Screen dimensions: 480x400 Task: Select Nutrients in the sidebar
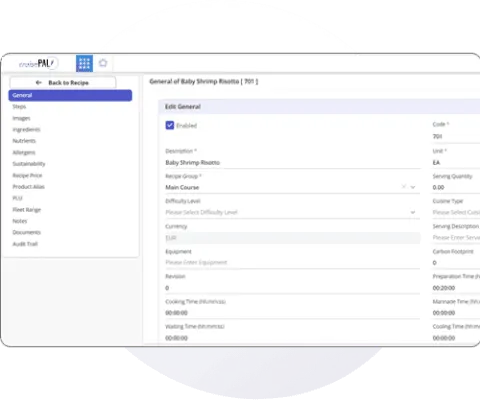click(x=24, y=141)
